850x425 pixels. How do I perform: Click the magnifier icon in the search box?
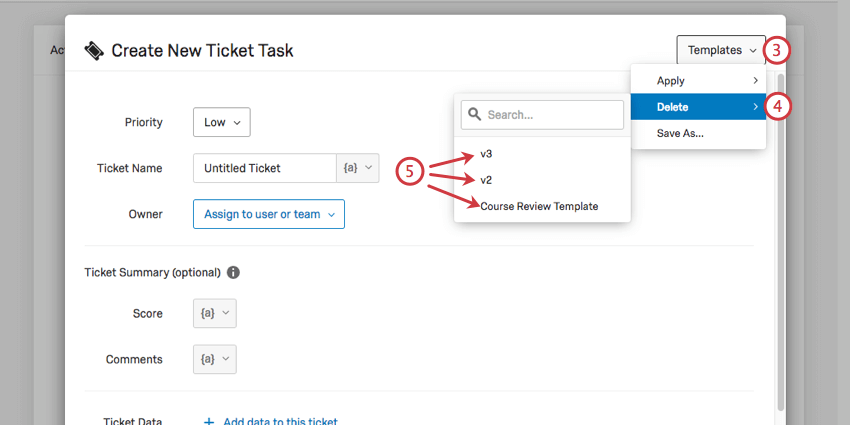pyautogui.click(x=474, y=115)
